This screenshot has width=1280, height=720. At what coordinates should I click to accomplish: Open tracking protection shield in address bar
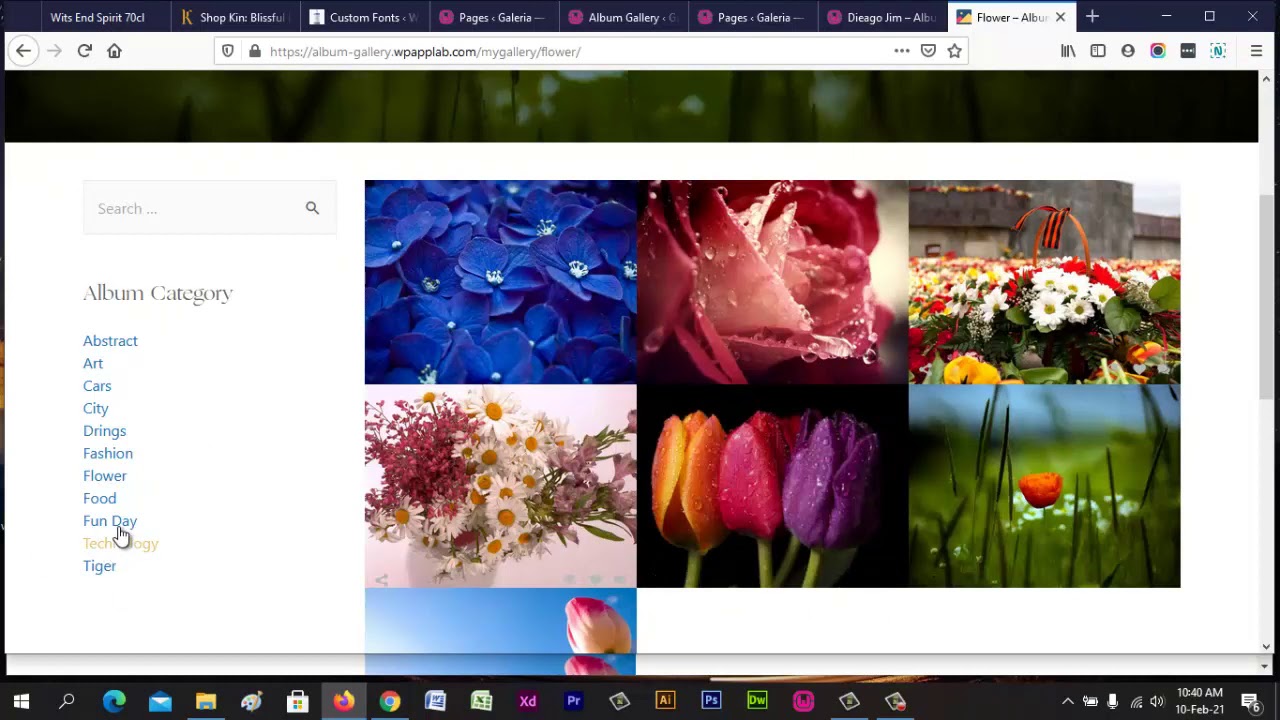tap(228, 51)
